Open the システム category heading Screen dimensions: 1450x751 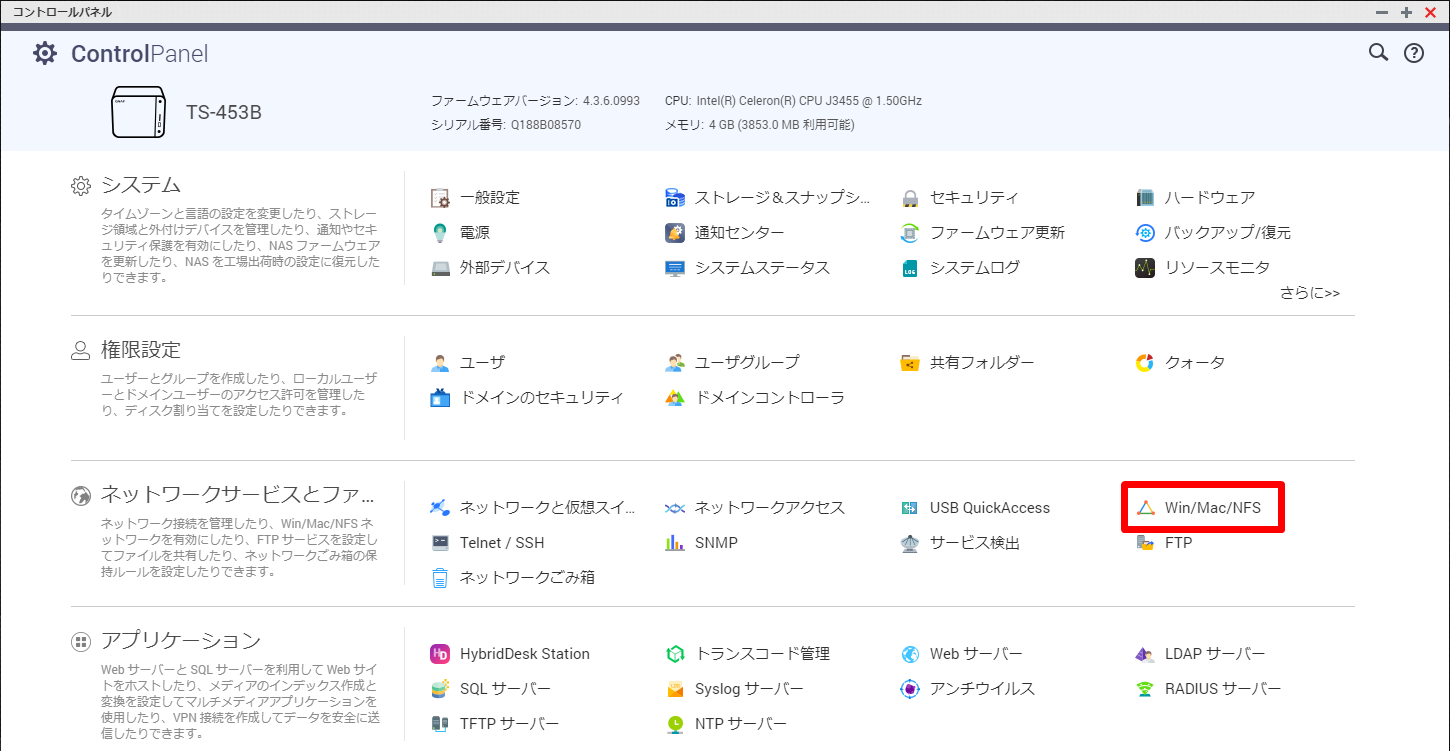coord(141,185)
